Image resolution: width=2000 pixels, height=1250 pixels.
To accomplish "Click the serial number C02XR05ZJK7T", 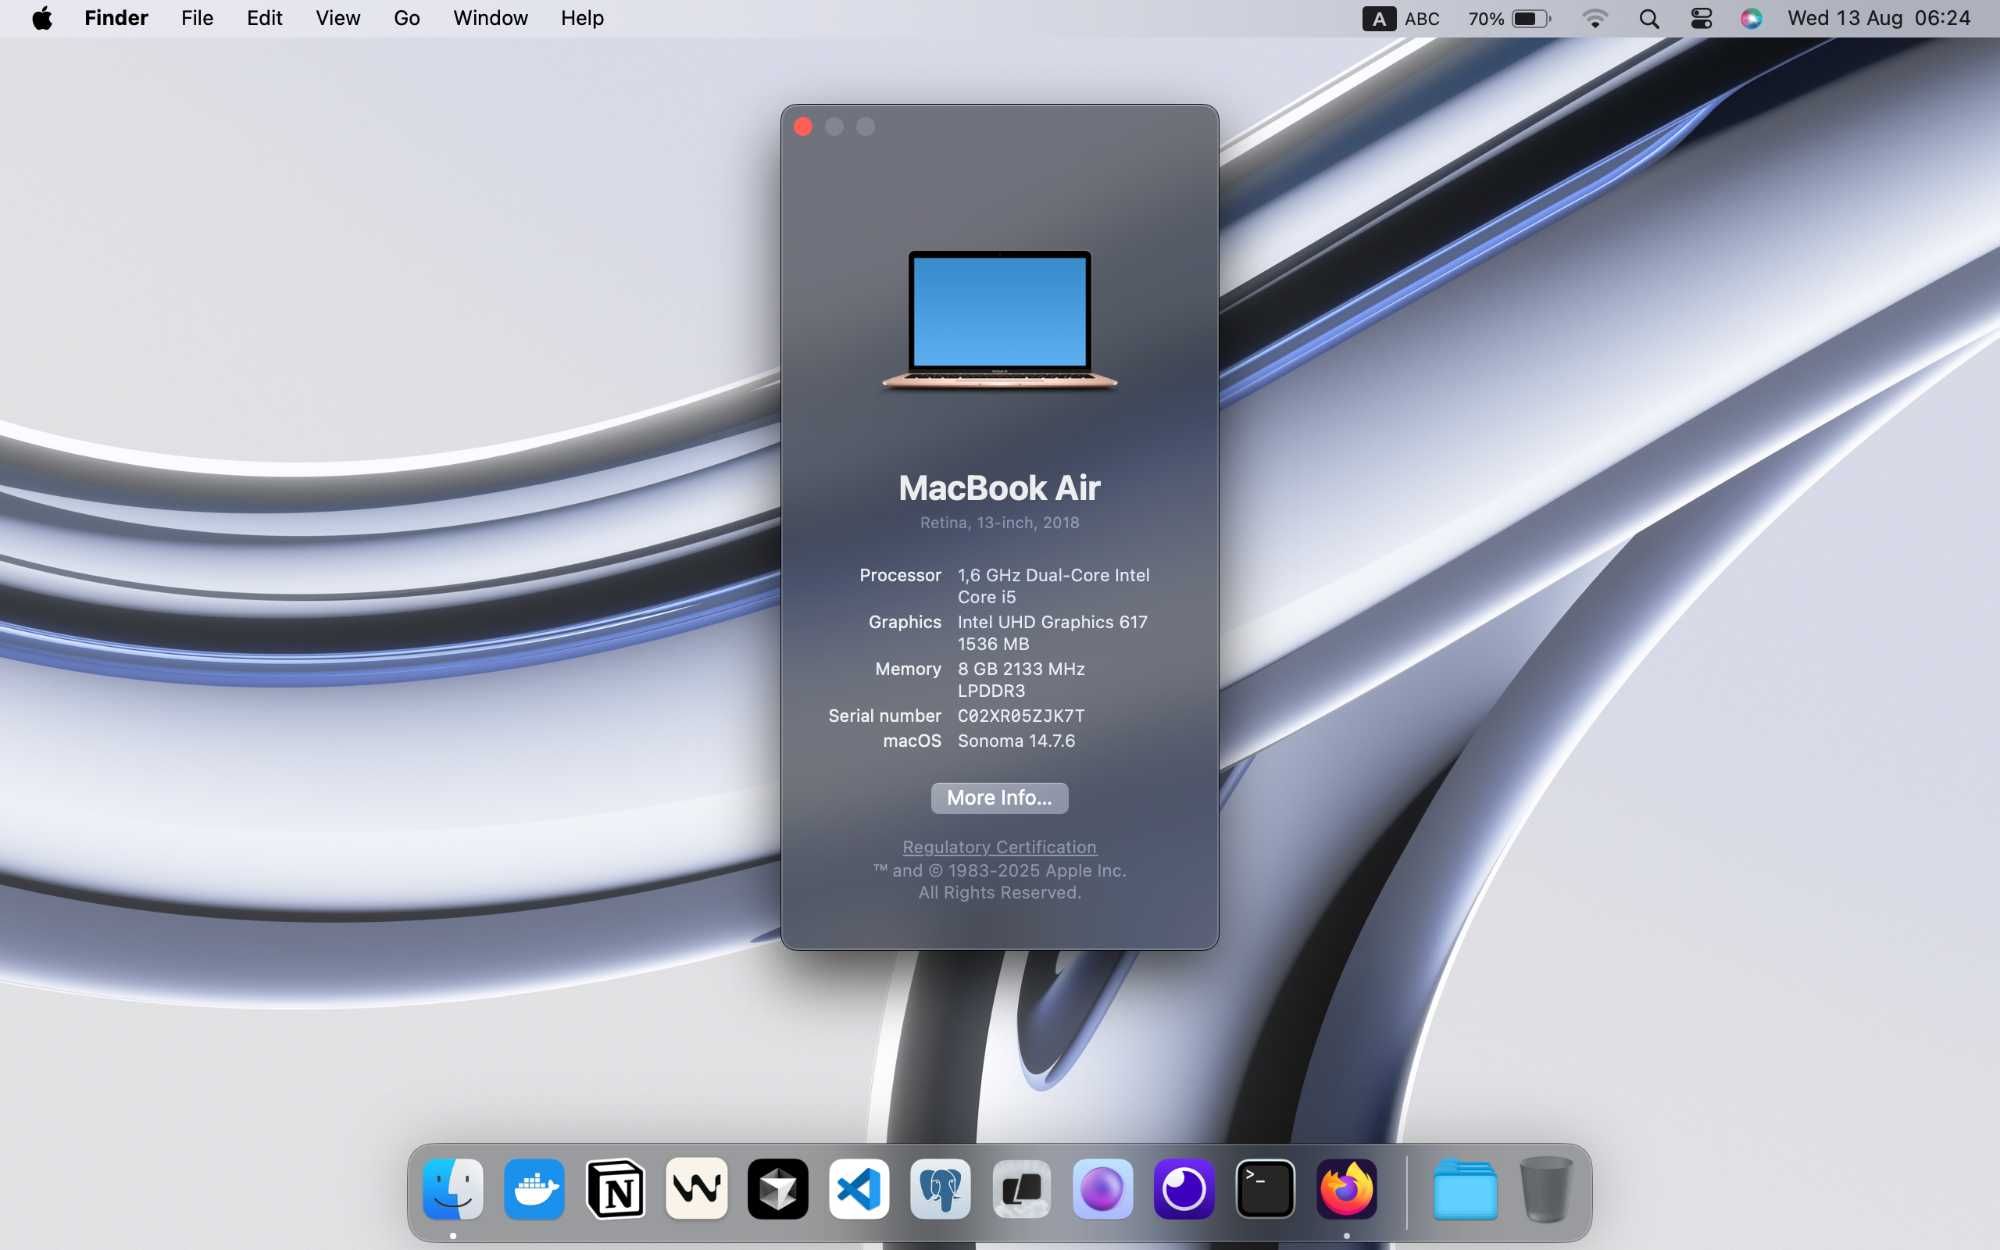I will click(x=1021, y=716).
